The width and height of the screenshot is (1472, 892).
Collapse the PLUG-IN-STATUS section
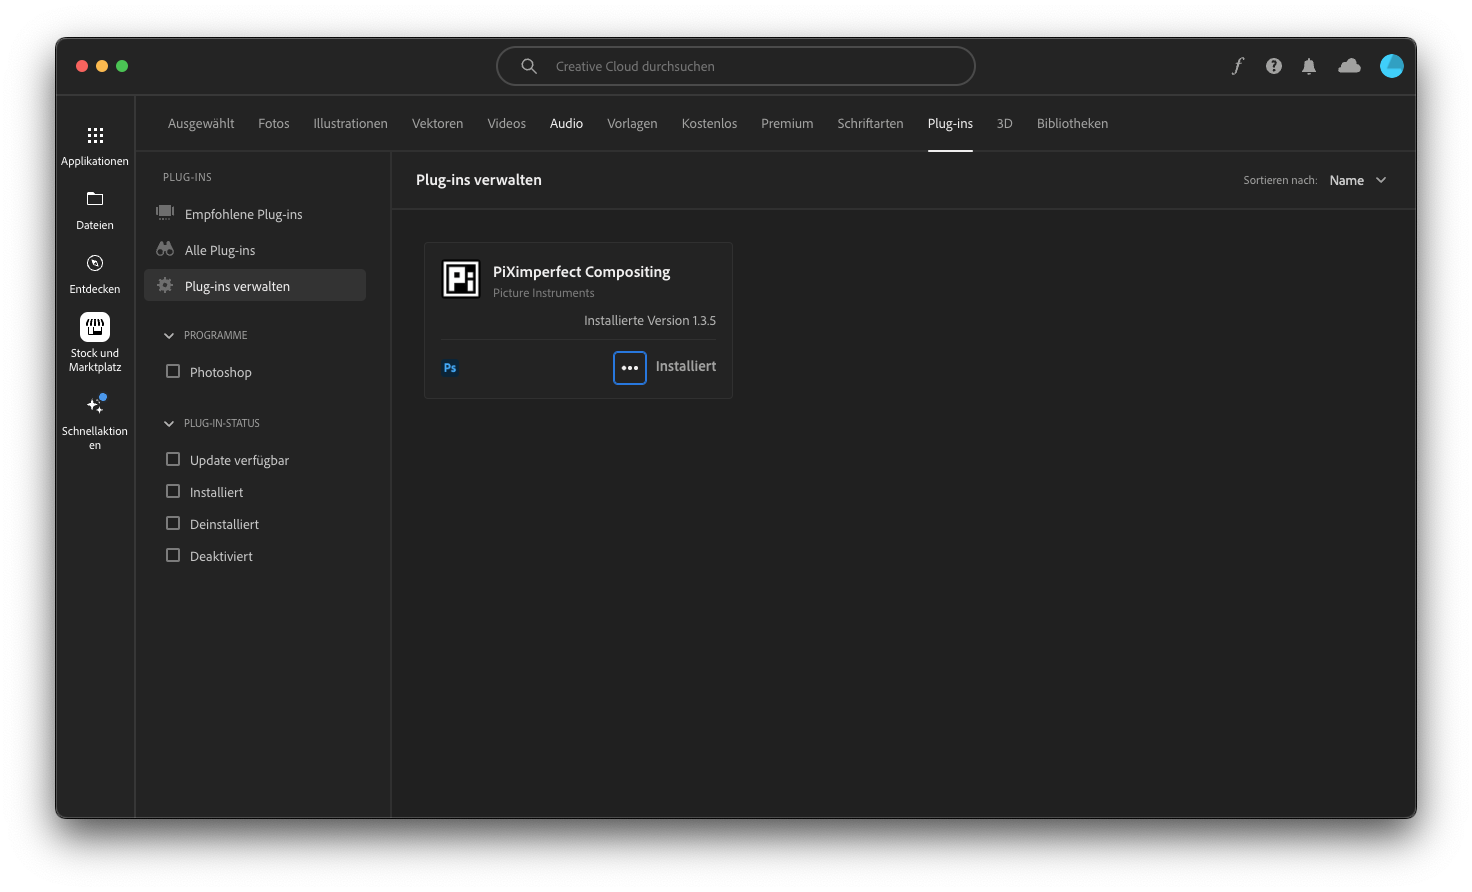click(169, 424)
